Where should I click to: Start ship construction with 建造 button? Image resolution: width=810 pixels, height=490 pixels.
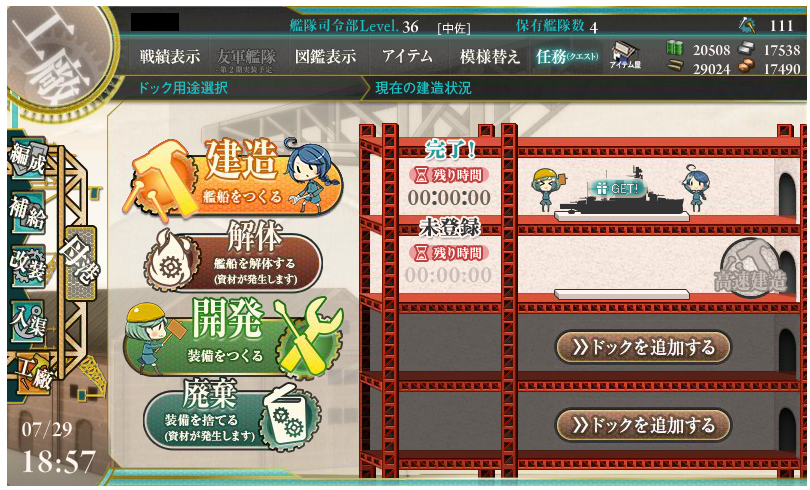pyautogui.click(x=232, y=176)
